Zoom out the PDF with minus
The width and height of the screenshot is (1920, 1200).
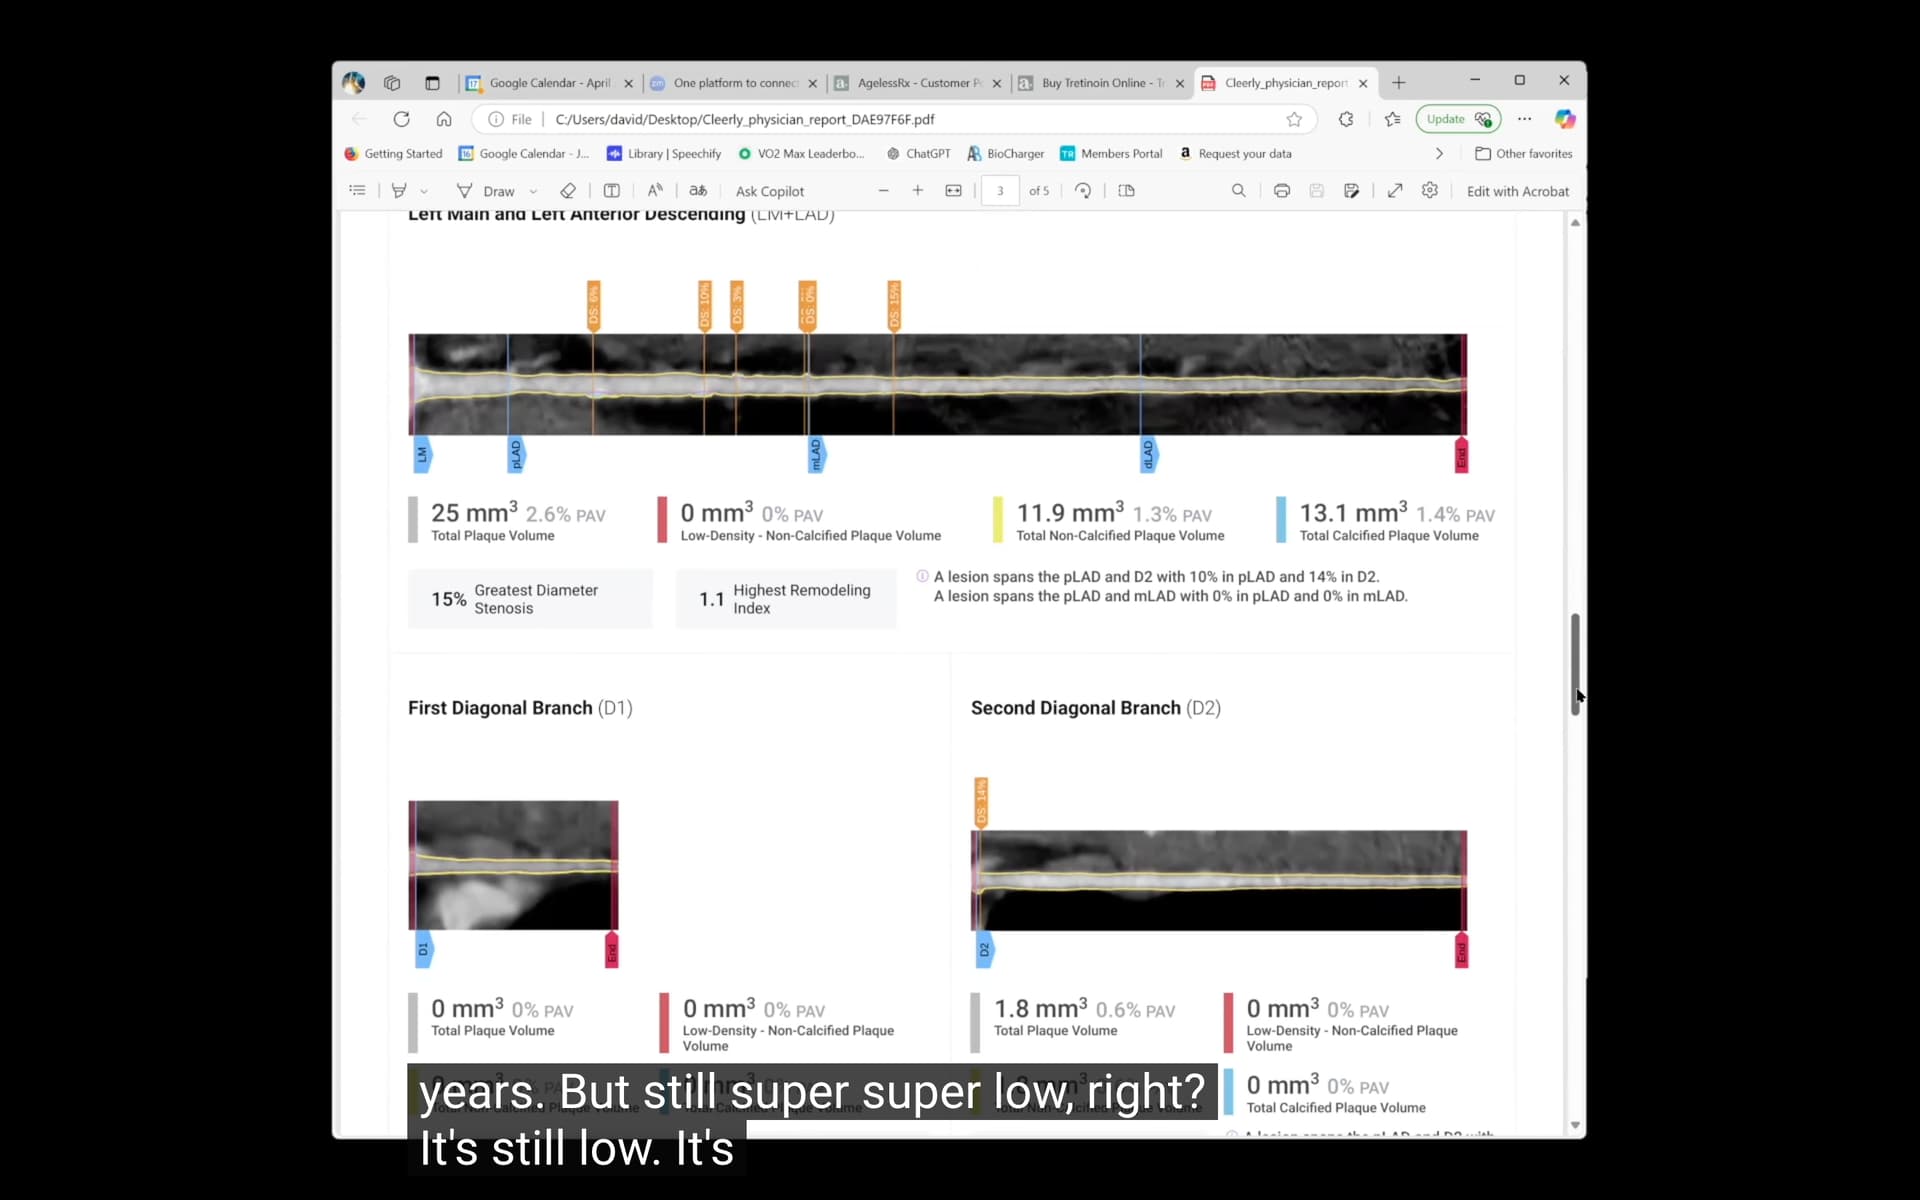[x=883, y=190]
